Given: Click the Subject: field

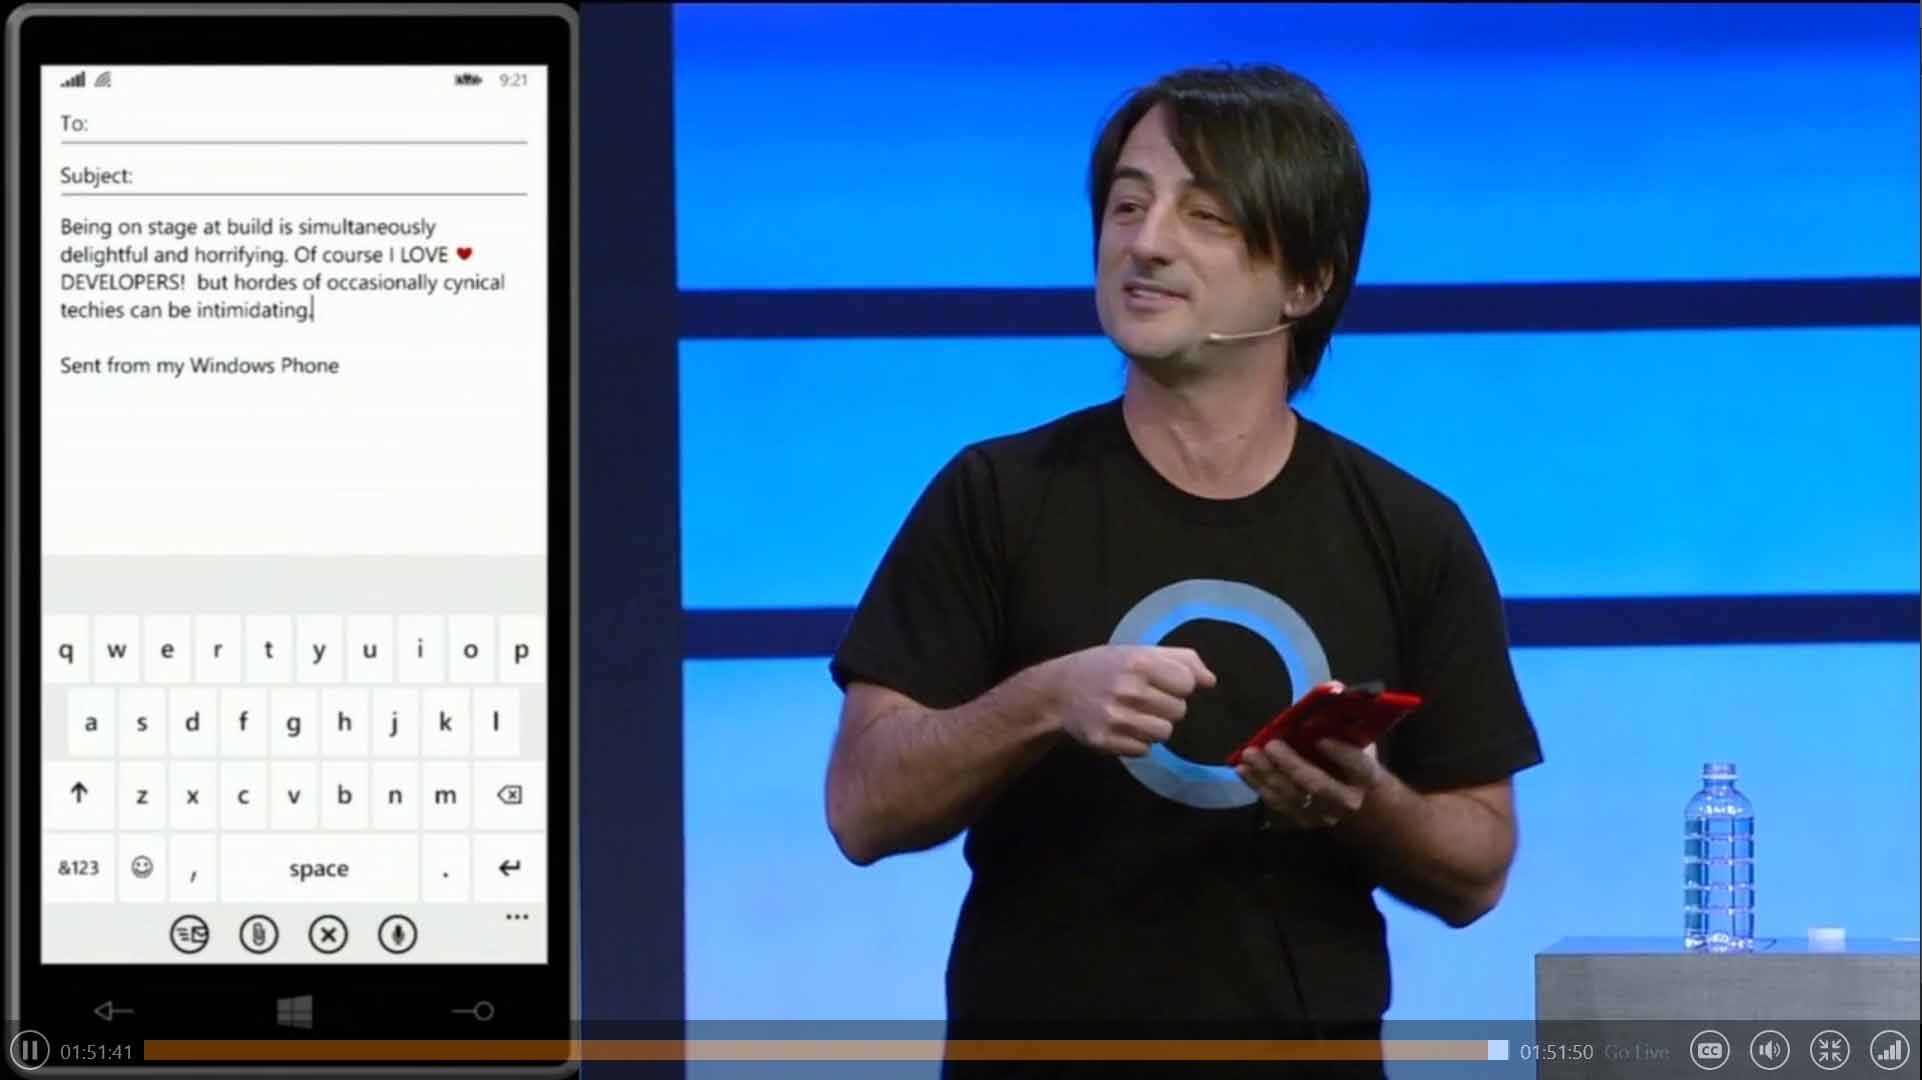Looking at the screenshot, I should pyautogui.click(x=293, y=177).
